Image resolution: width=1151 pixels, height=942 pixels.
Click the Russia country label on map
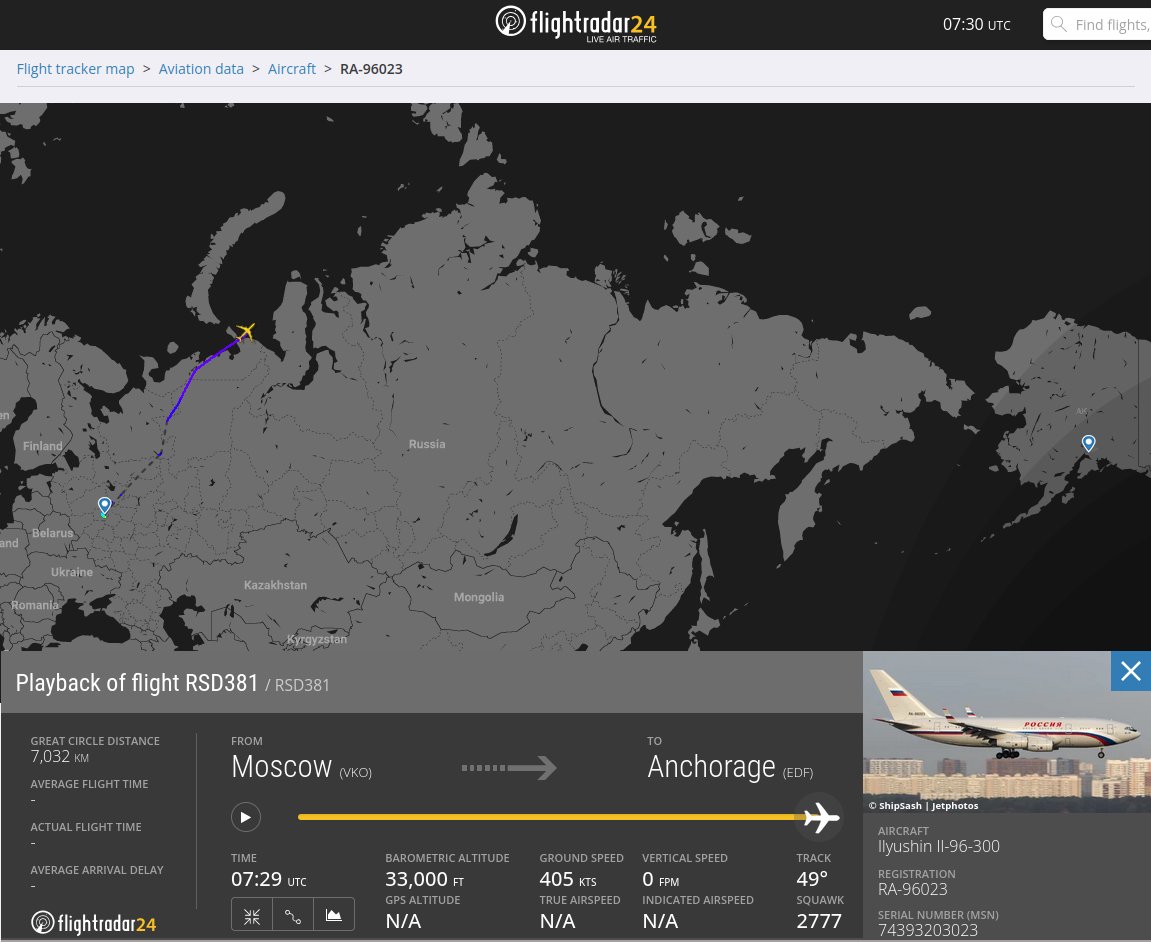tap(427, 444)
